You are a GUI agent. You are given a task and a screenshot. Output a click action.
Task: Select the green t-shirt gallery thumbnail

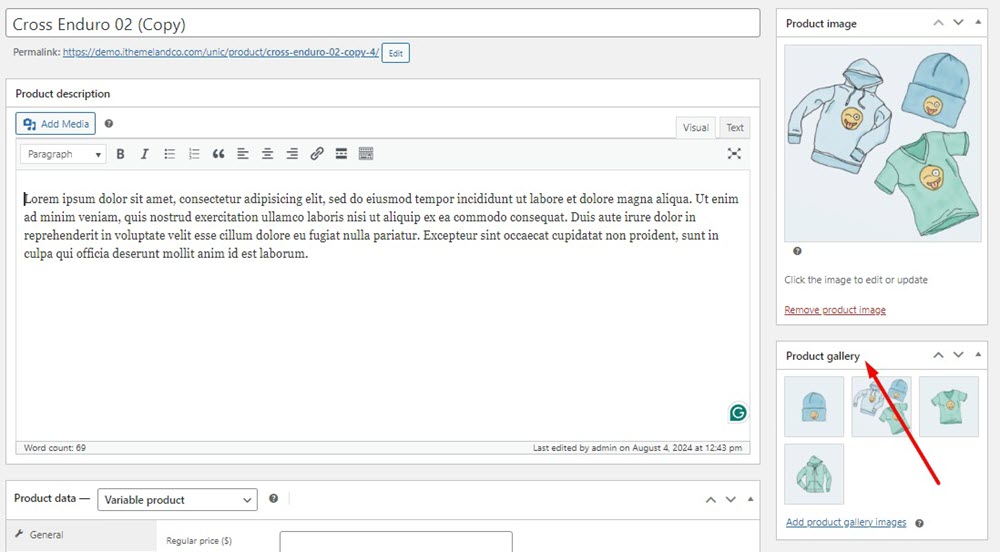(x=949, y=407)
